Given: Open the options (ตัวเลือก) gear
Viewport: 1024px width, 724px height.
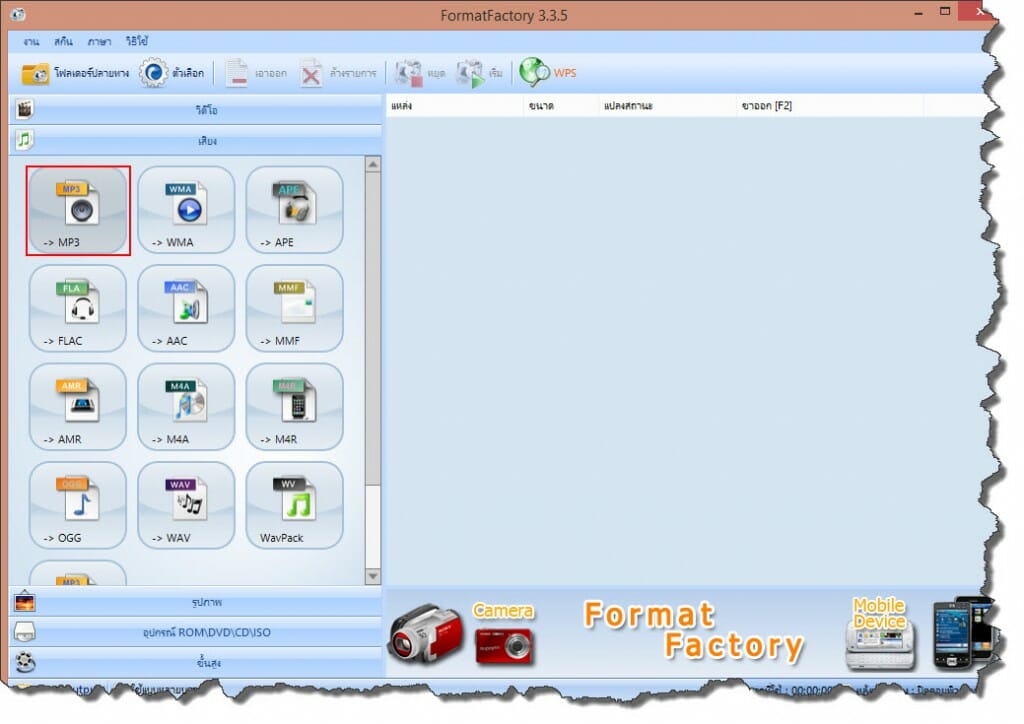Looking at the screenshot, I should 172,73.
